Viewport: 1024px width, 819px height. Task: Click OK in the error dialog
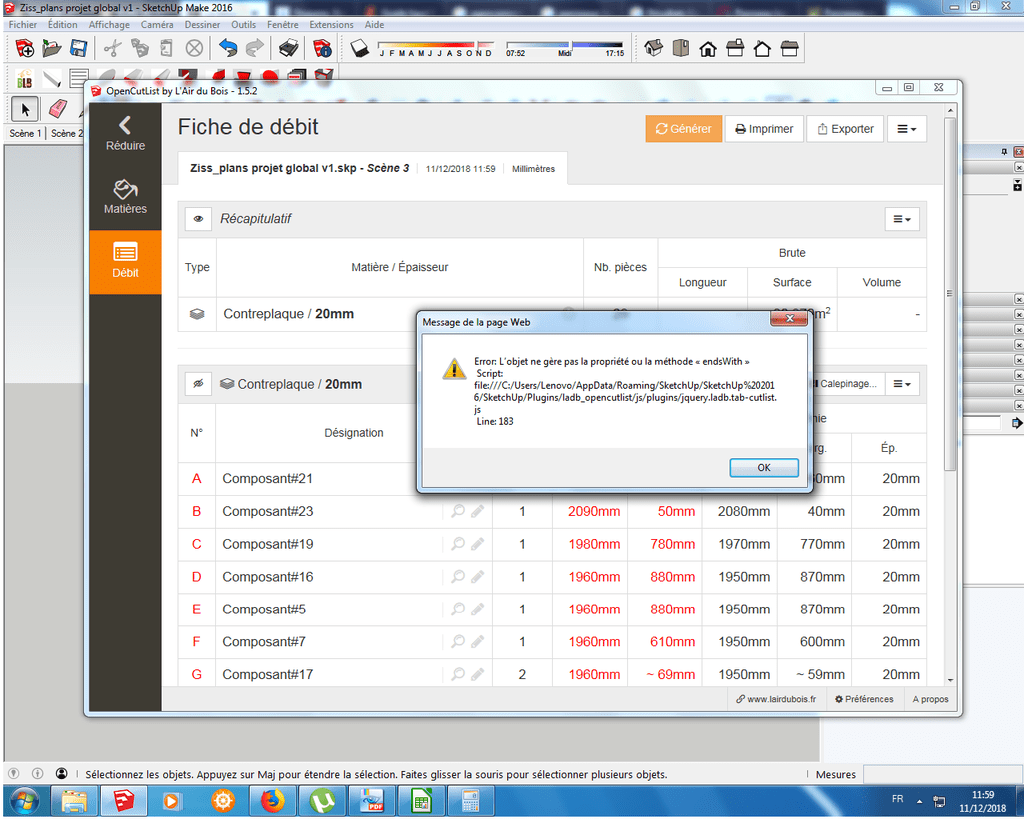[x=763, y=468]
